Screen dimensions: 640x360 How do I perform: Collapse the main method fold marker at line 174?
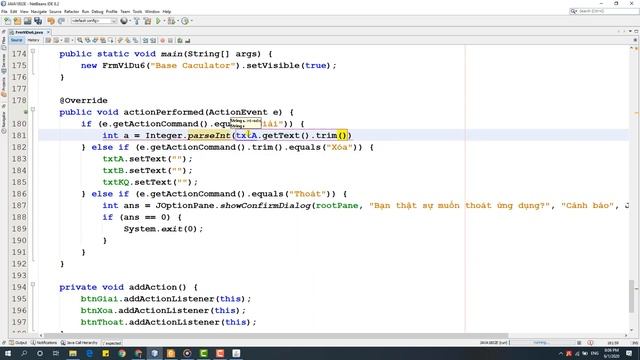[x=33, y=51]
